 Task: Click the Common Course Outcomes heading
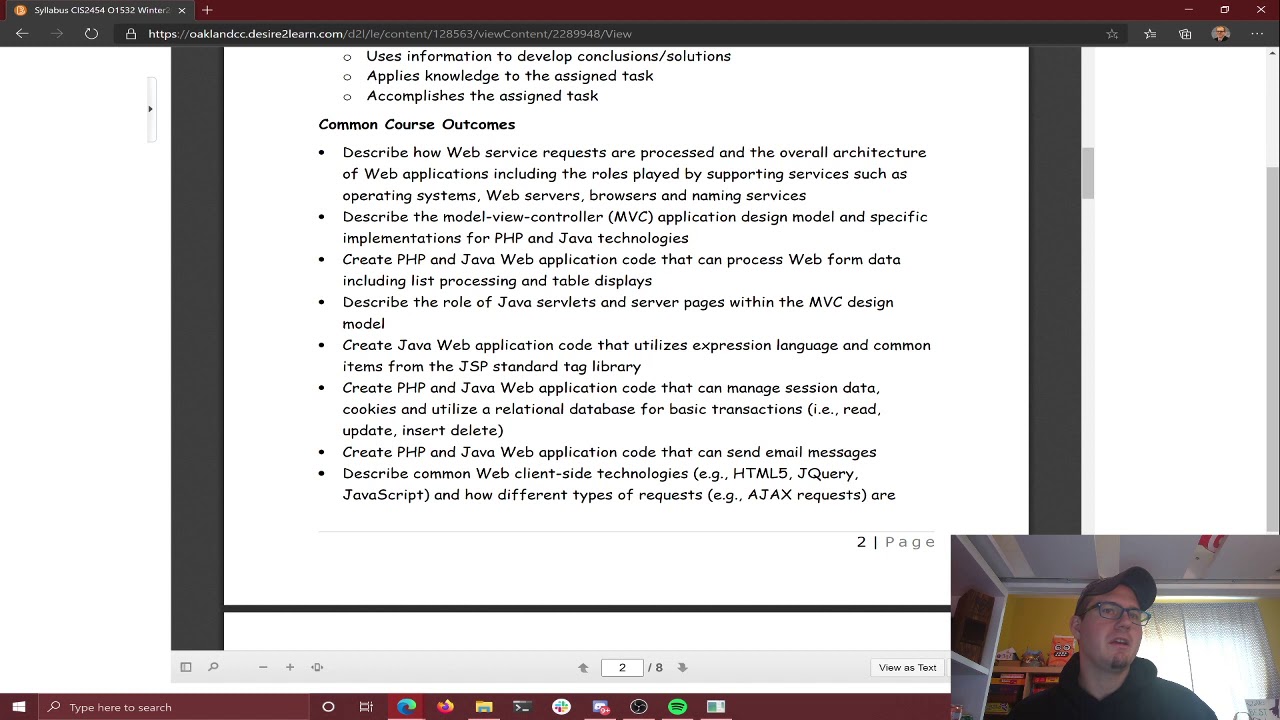point(417,125)
